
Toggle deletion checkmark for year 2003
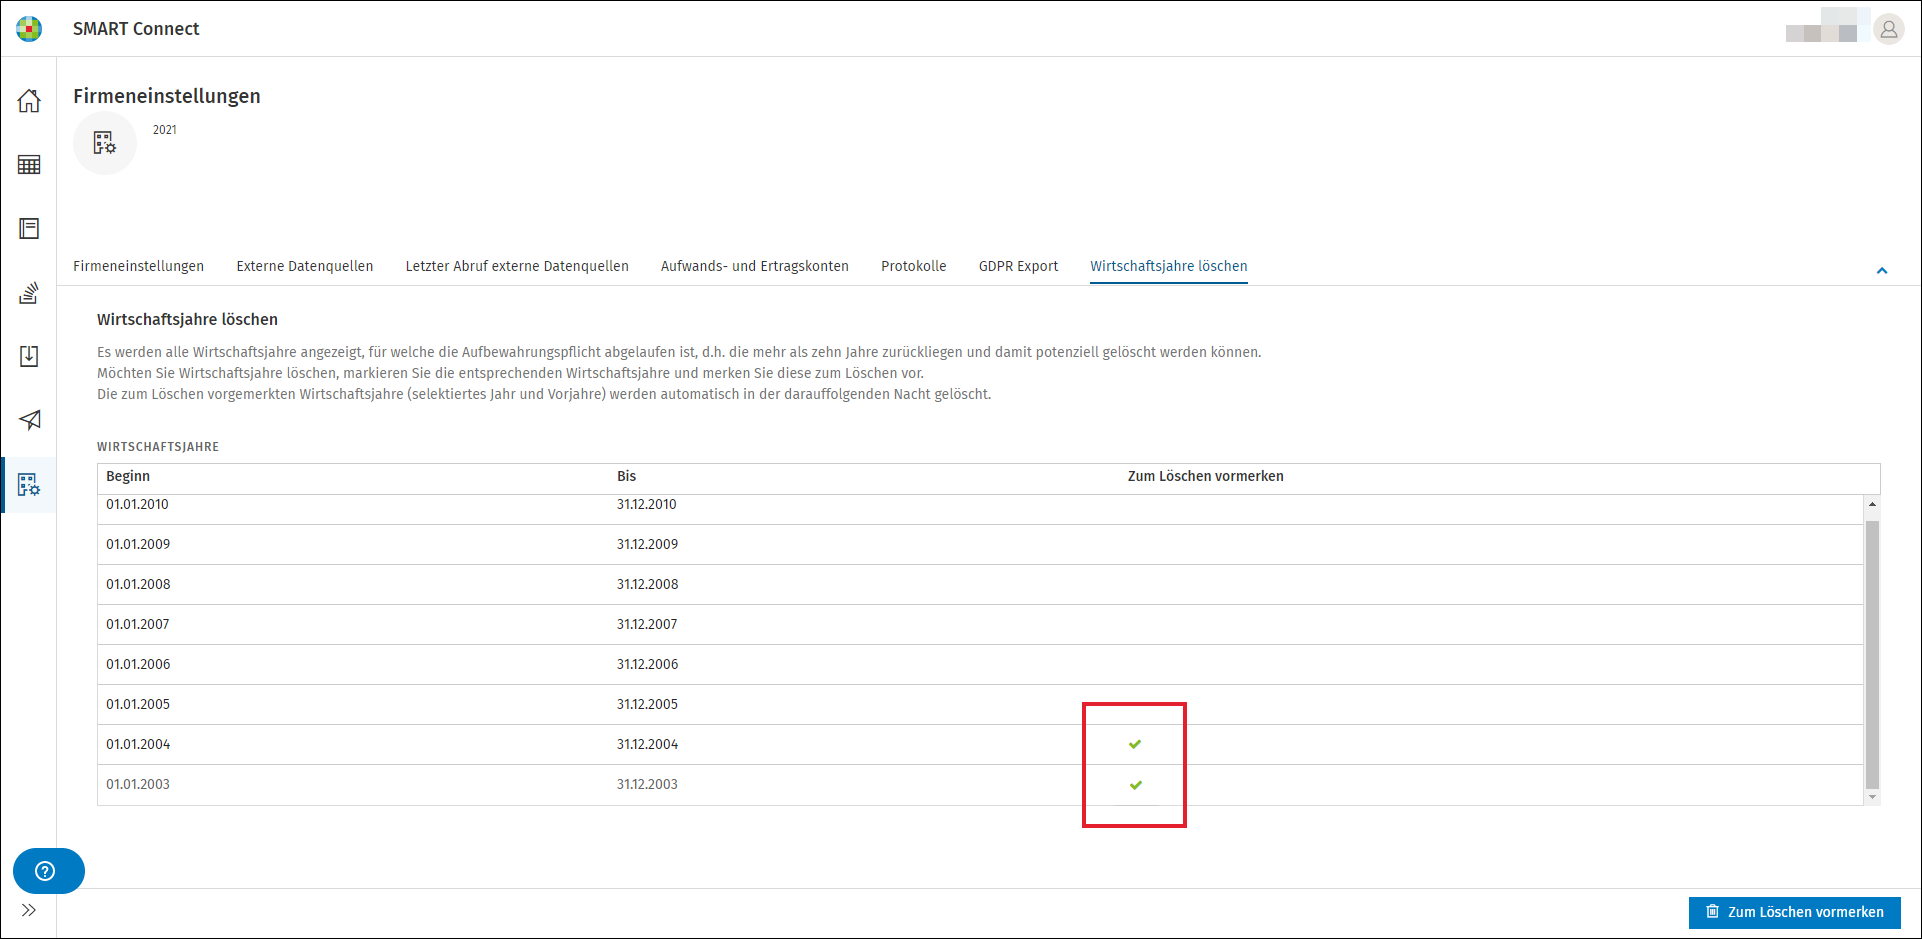click(1135, 785)
